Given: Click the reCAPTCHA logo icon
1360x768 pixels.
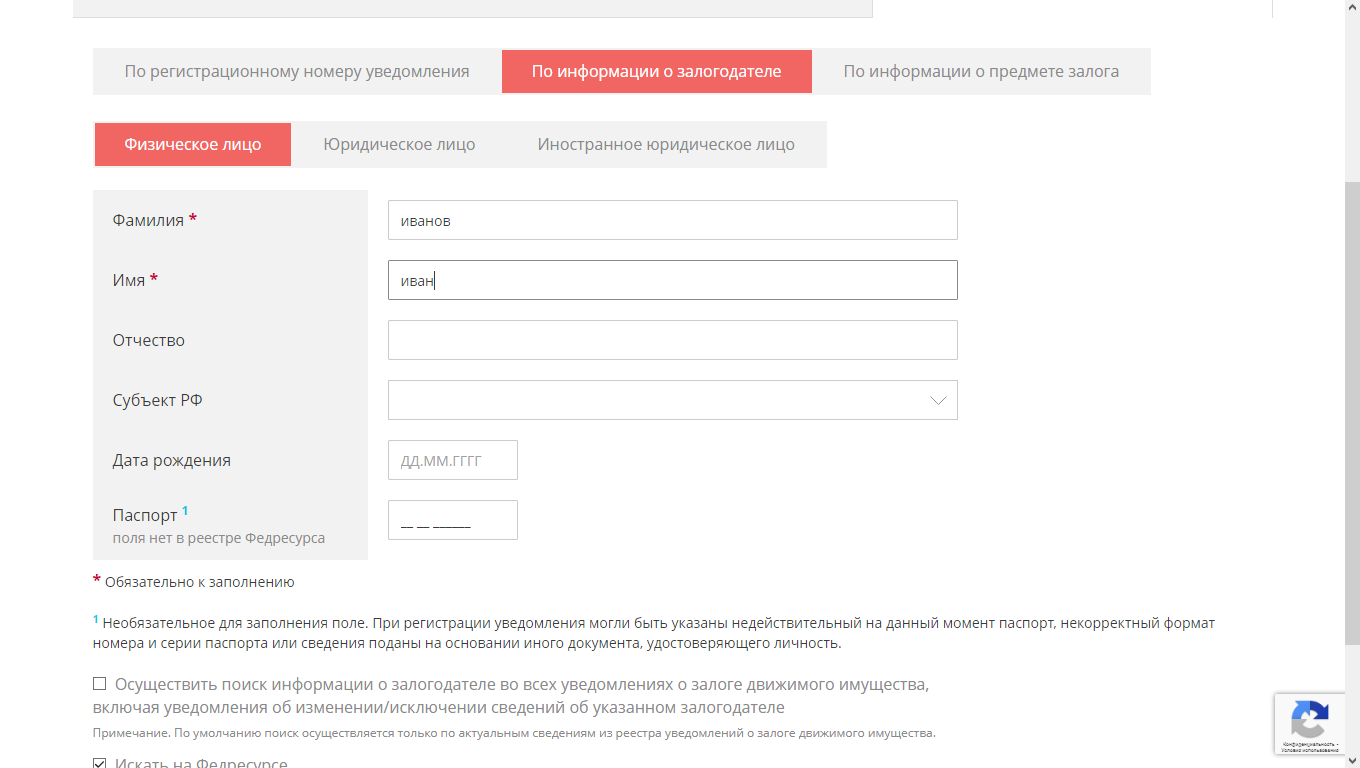Looking at the screenshot, I should (x=1310, y=718).
